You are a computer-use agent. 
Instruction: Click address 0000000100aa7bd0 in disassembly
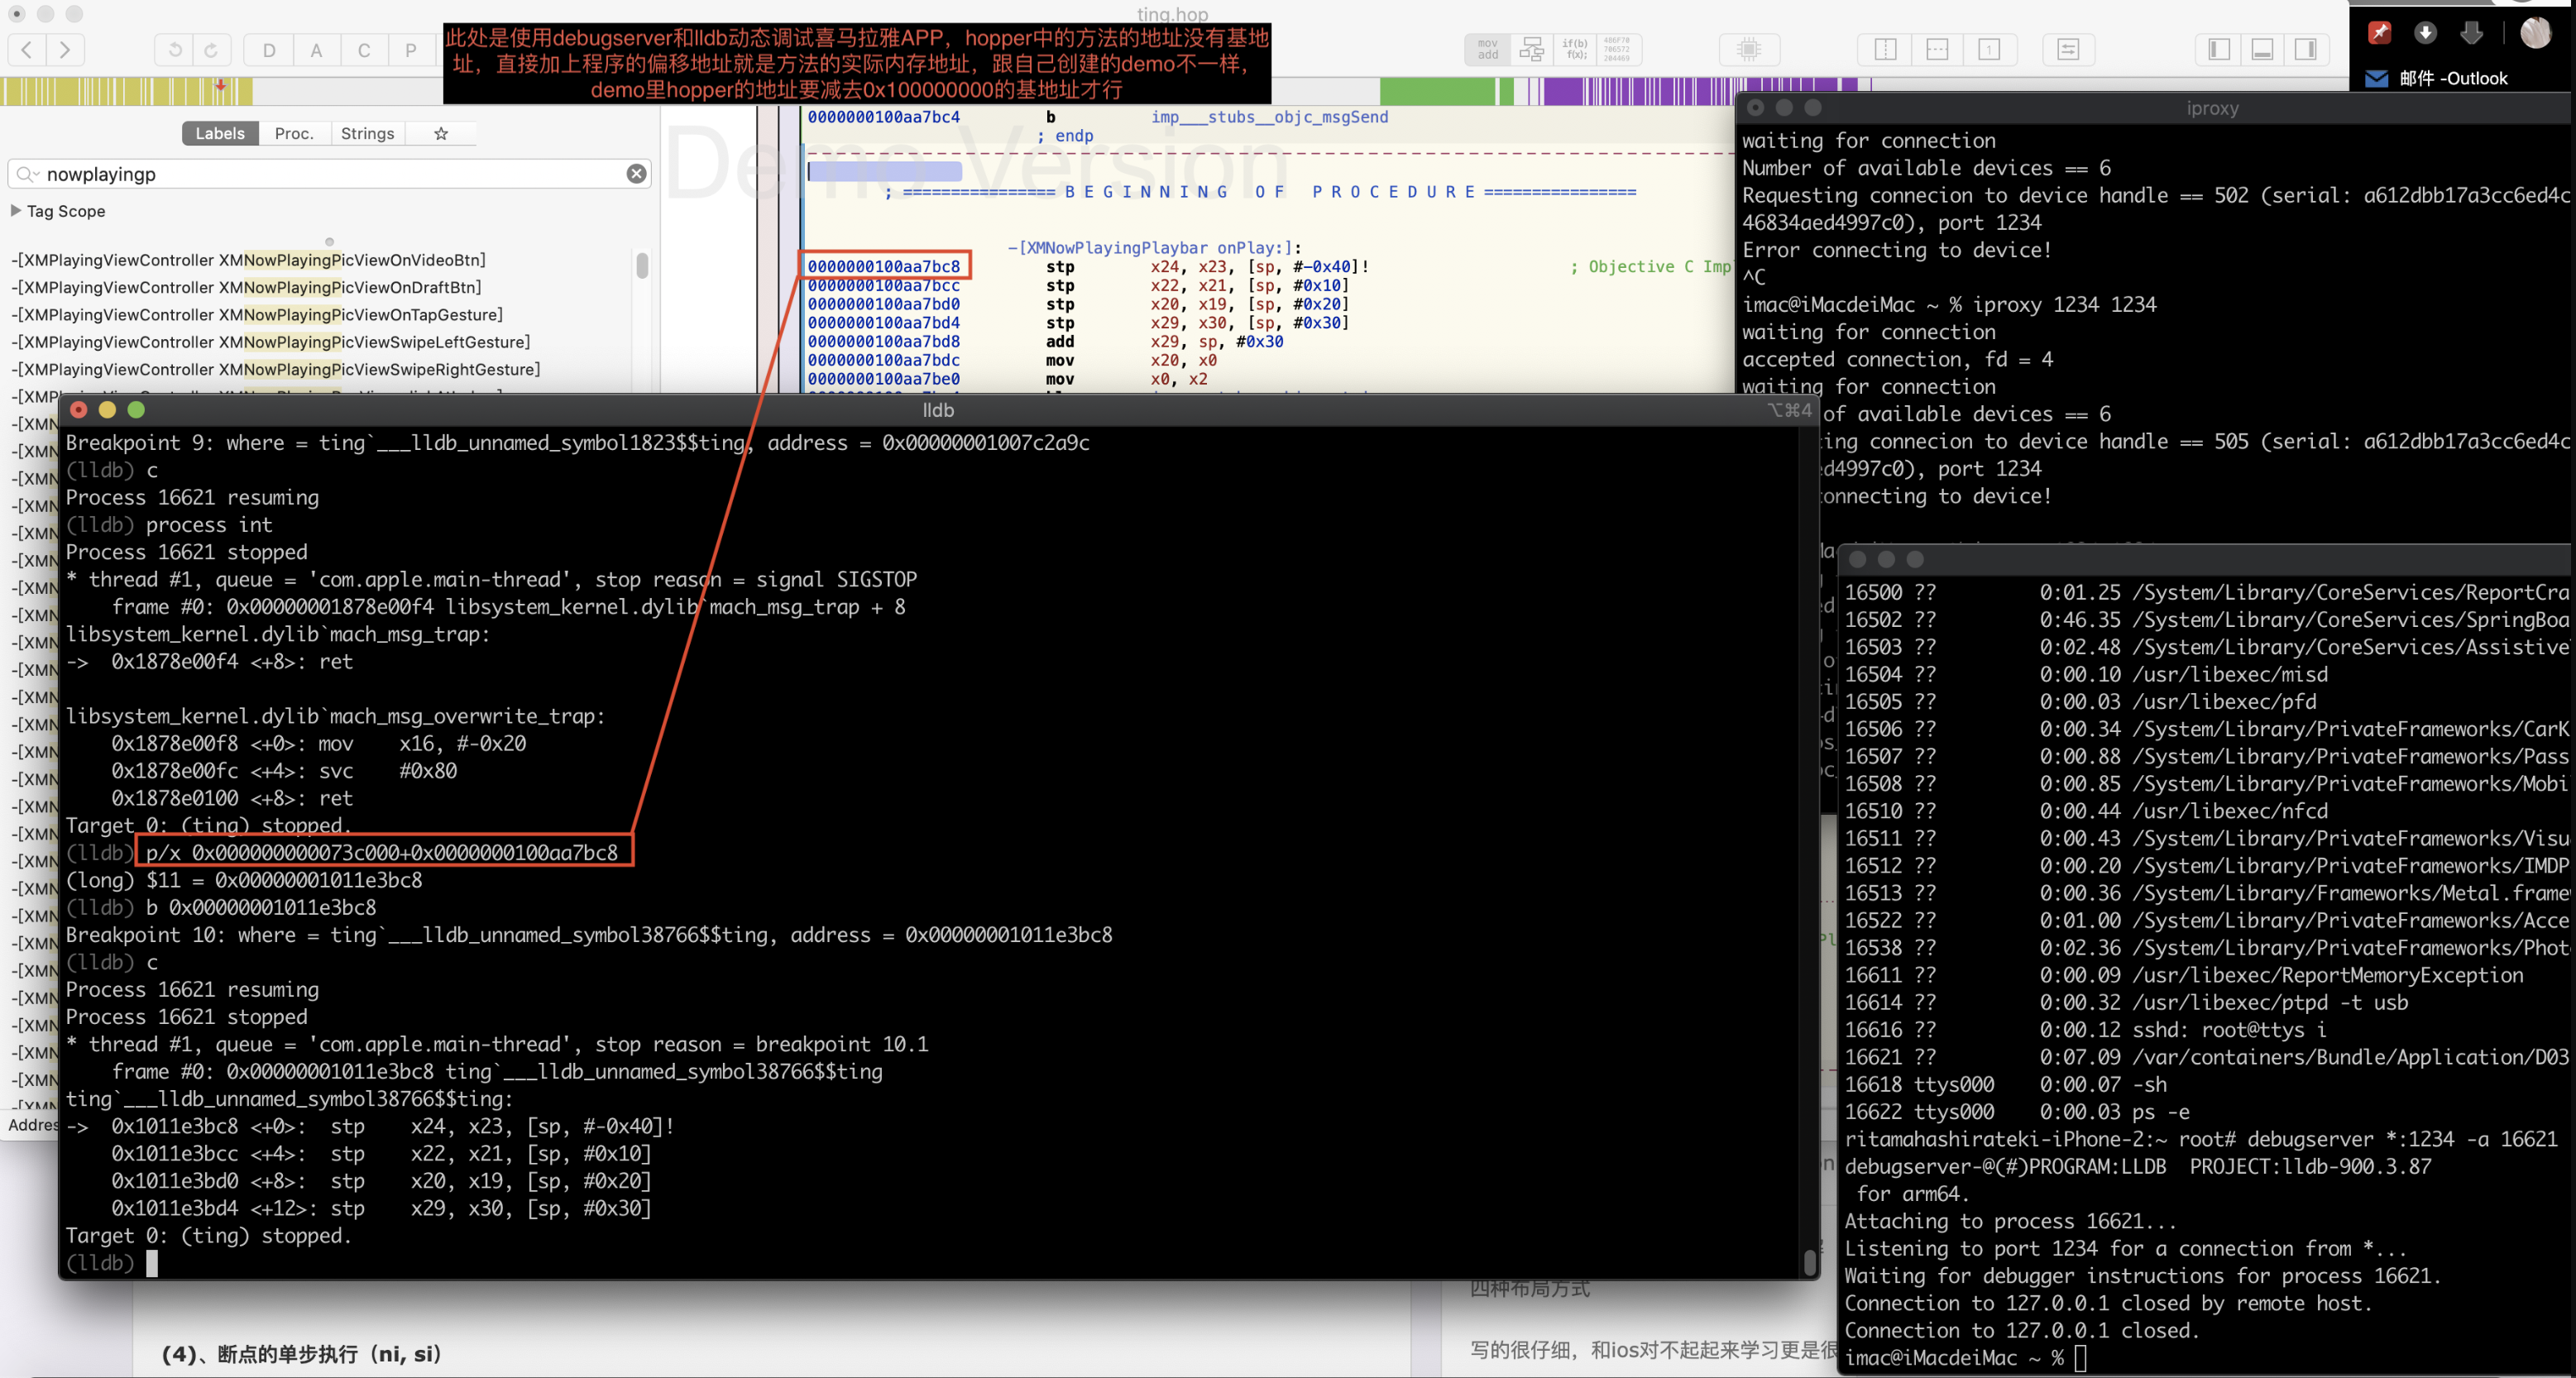click(x=884, y=304)
